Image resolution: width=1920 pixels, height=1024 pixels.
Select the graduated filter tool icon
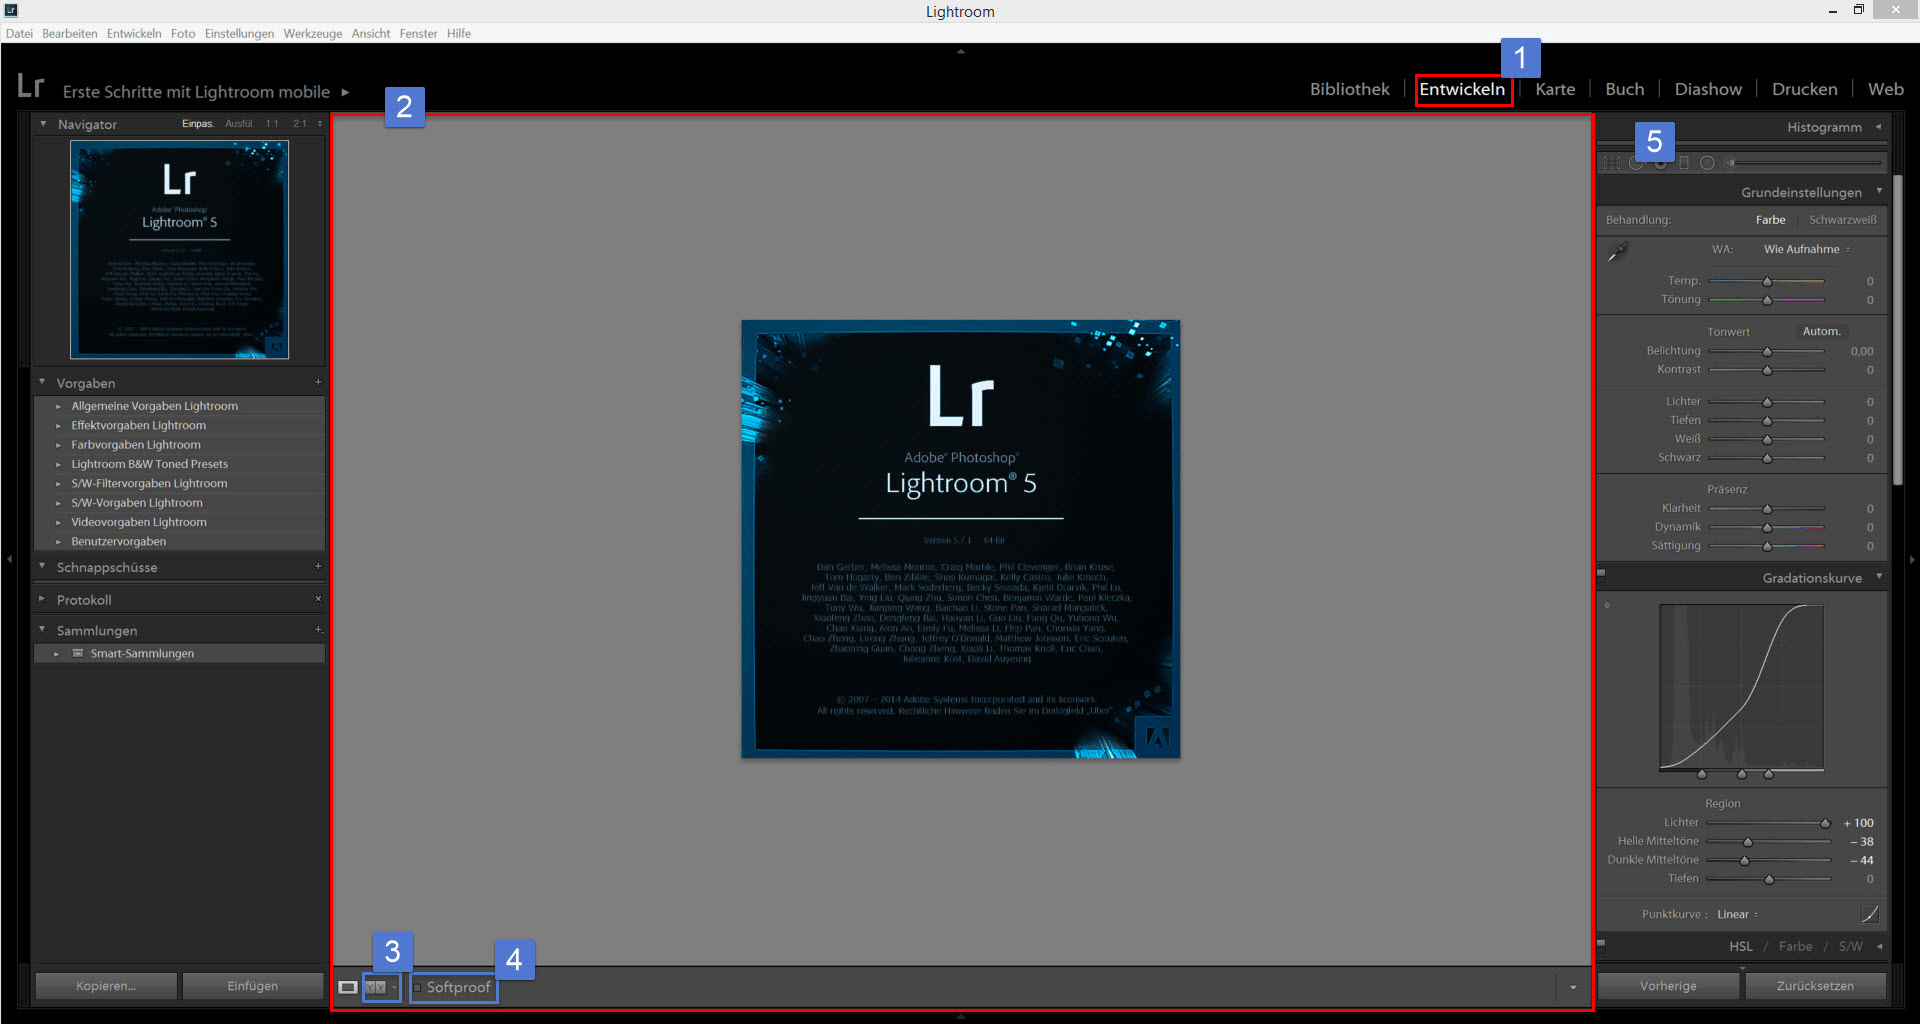coord(1684,163)
